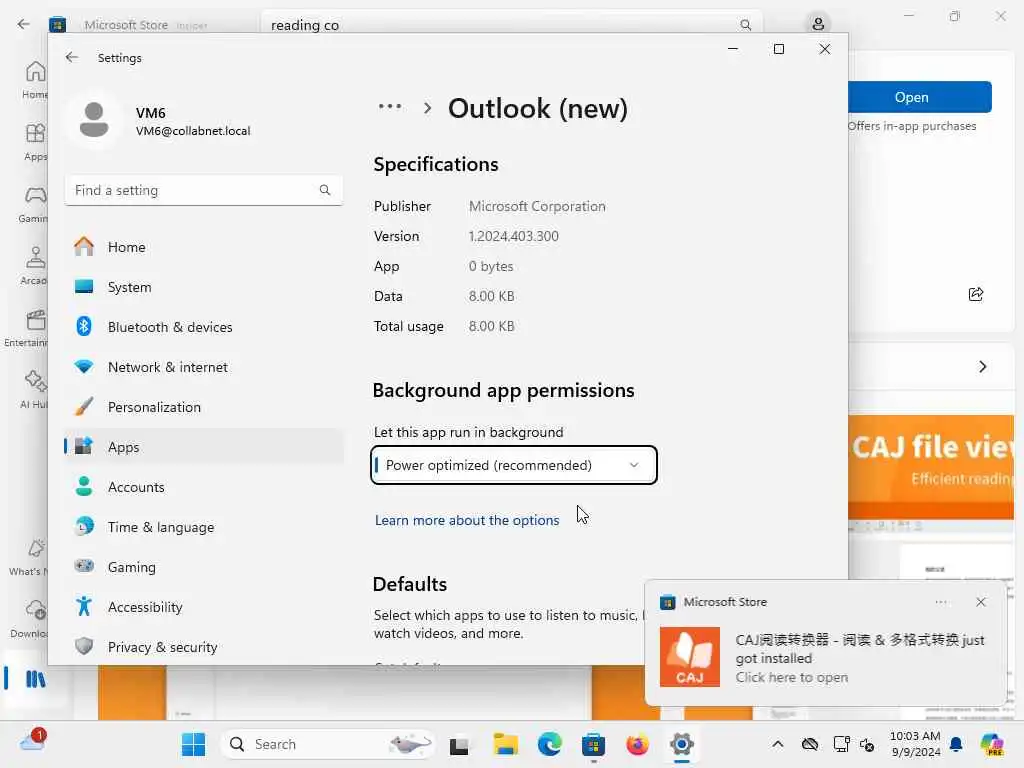Show hidden system tray icons
The image size is (1024, 768).
click(x=777, y=744)
